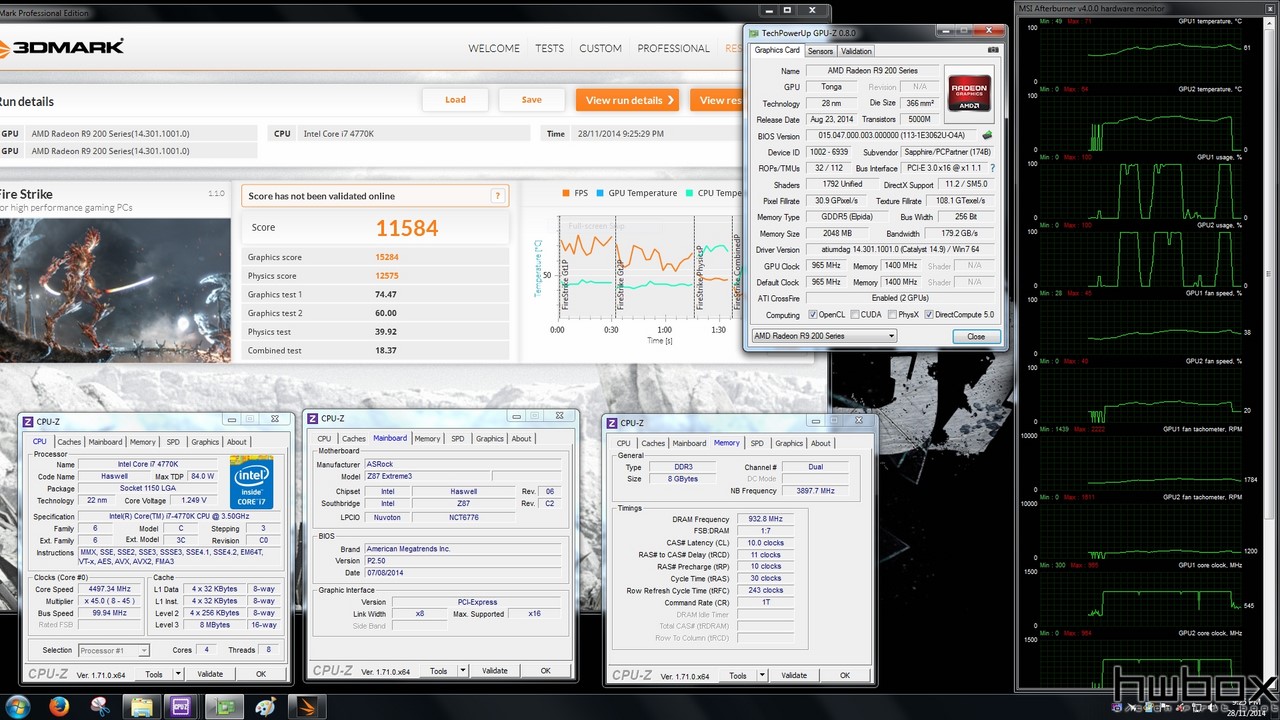Switch to 3DMark taskbar icon
This screenshot has height=720, width=1280.
pyautogui.click(x=308, y=707)
